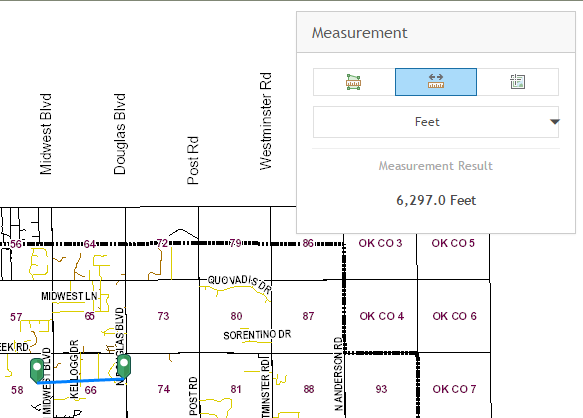Click the SORENTINO DR street label

pos(257,335)
